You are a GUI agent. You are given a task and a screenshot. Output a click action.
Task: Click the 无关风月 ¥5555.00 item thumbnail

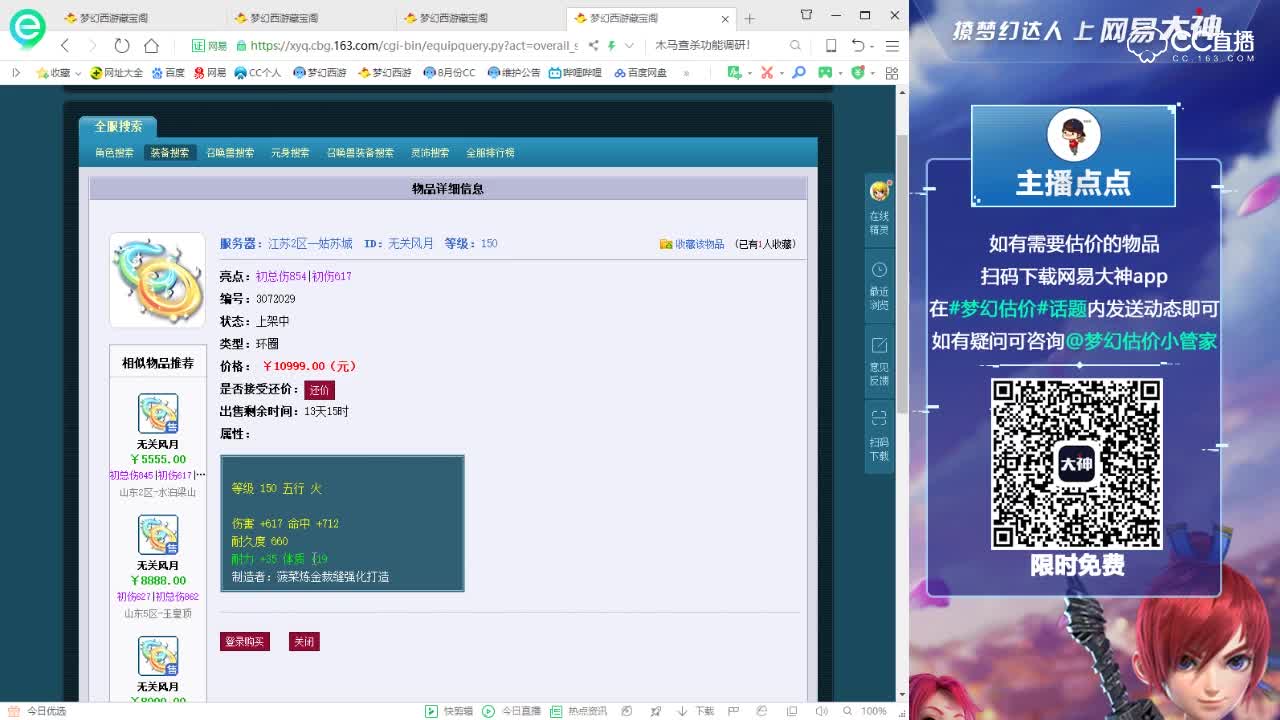click(x=157, y=413)
